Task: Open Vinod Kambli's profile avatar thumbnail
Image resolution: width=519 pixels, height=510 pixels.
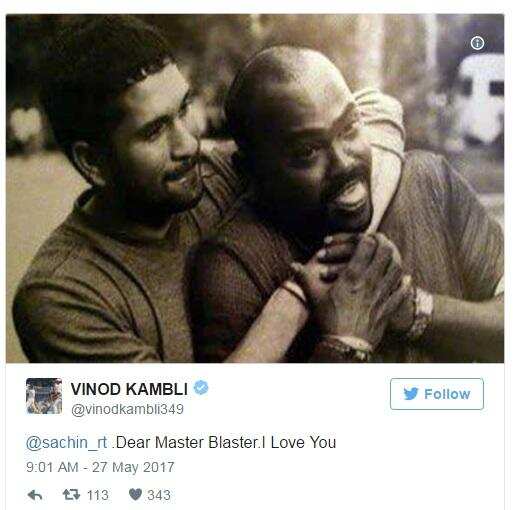Action: click(x=44, y=396)
